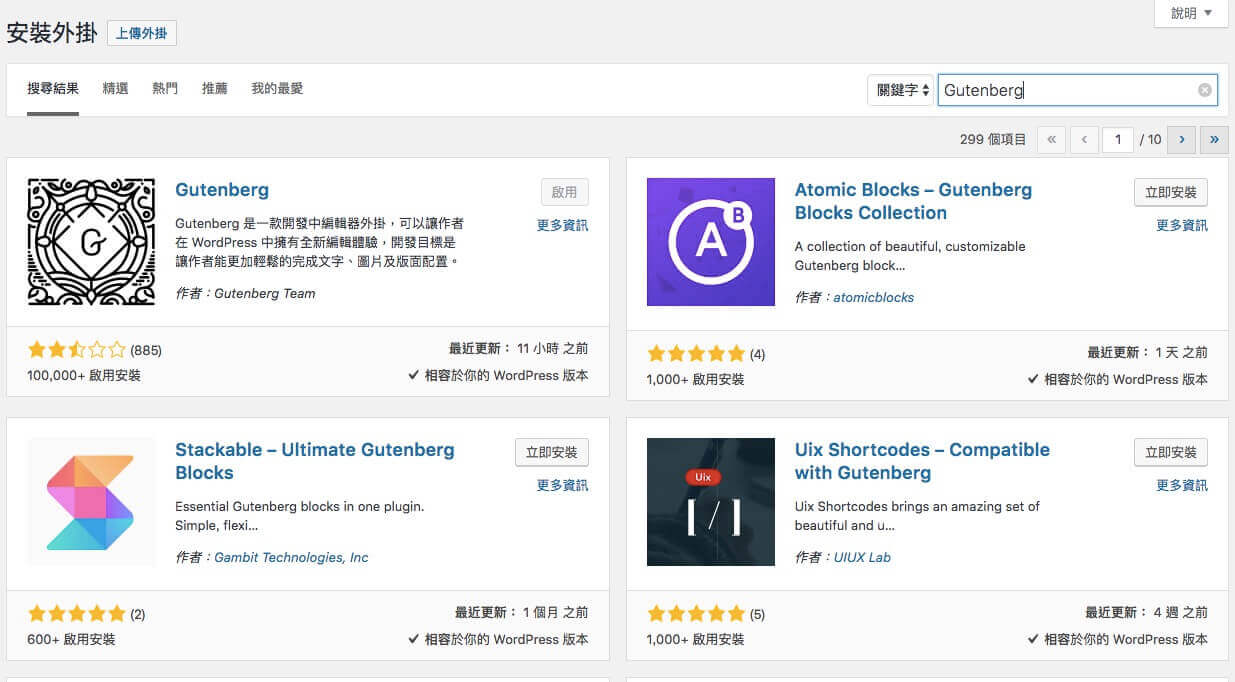The width and height of the screenshot is (1235, 682).
Task: Click 最近更新 4 週 之前 text
Action: [1146, 613]
